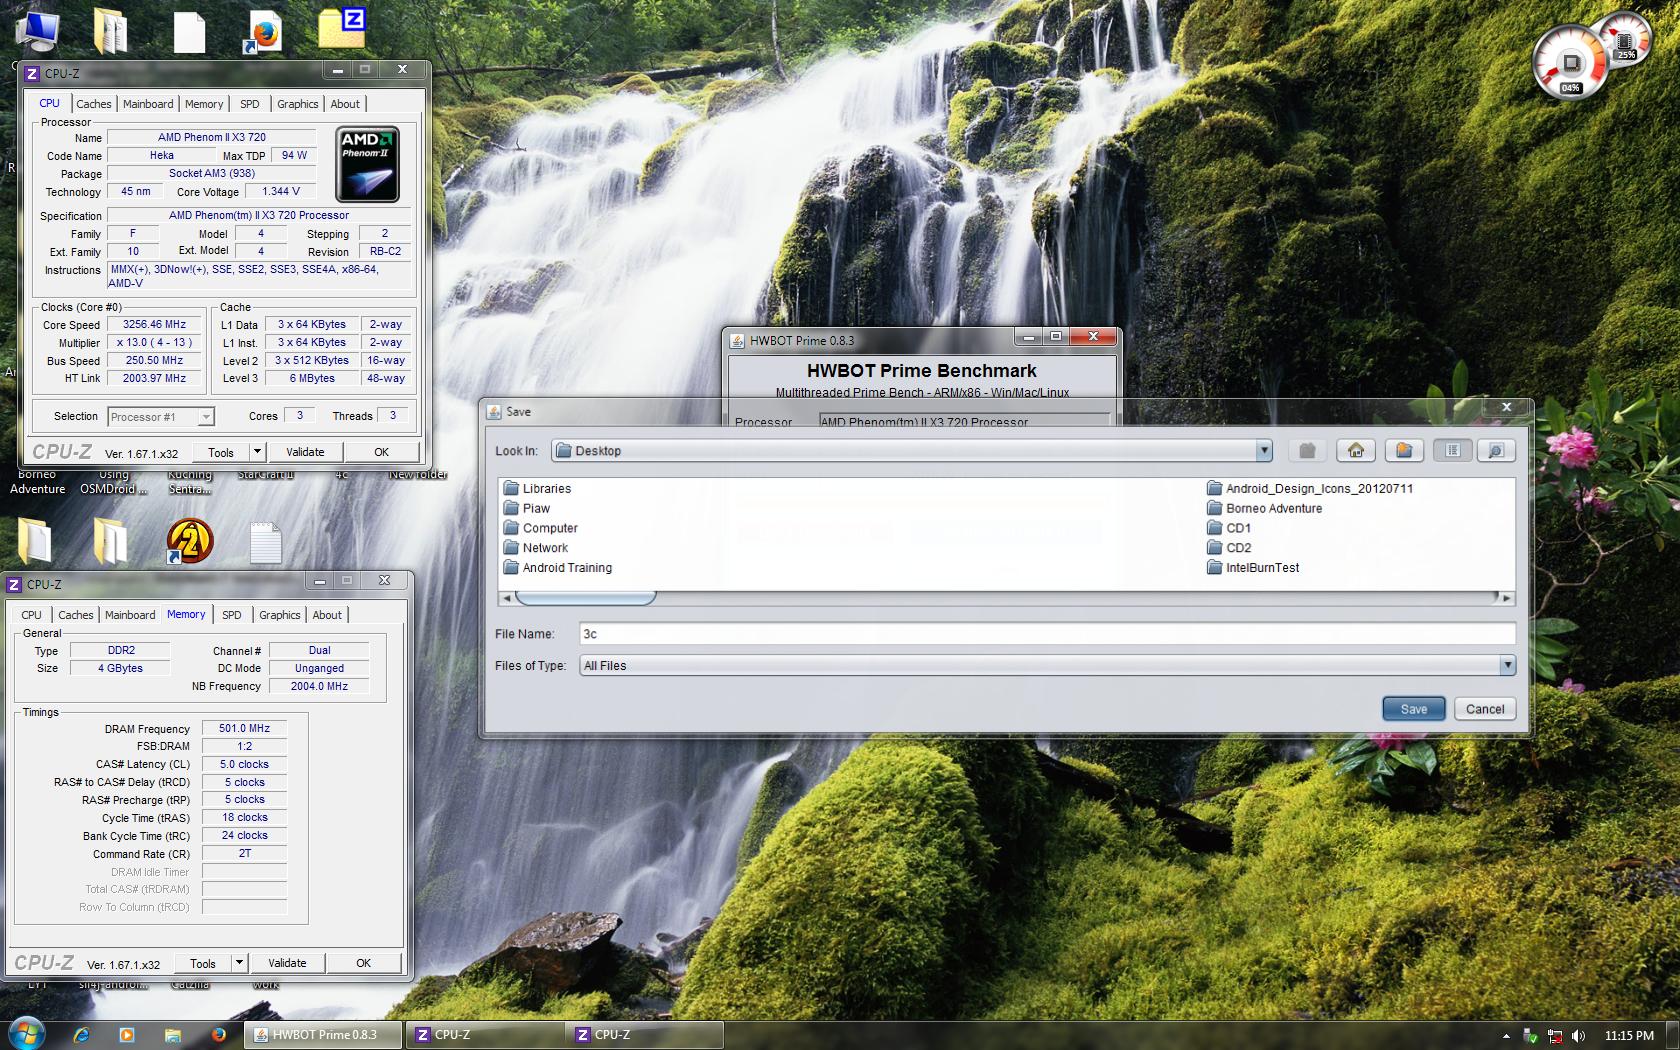Click Tools button in top CPU-Z window
Image resolution: width=1680 pixels, height=1050 pixels.
pyautogui.click(x=221, y=452)
